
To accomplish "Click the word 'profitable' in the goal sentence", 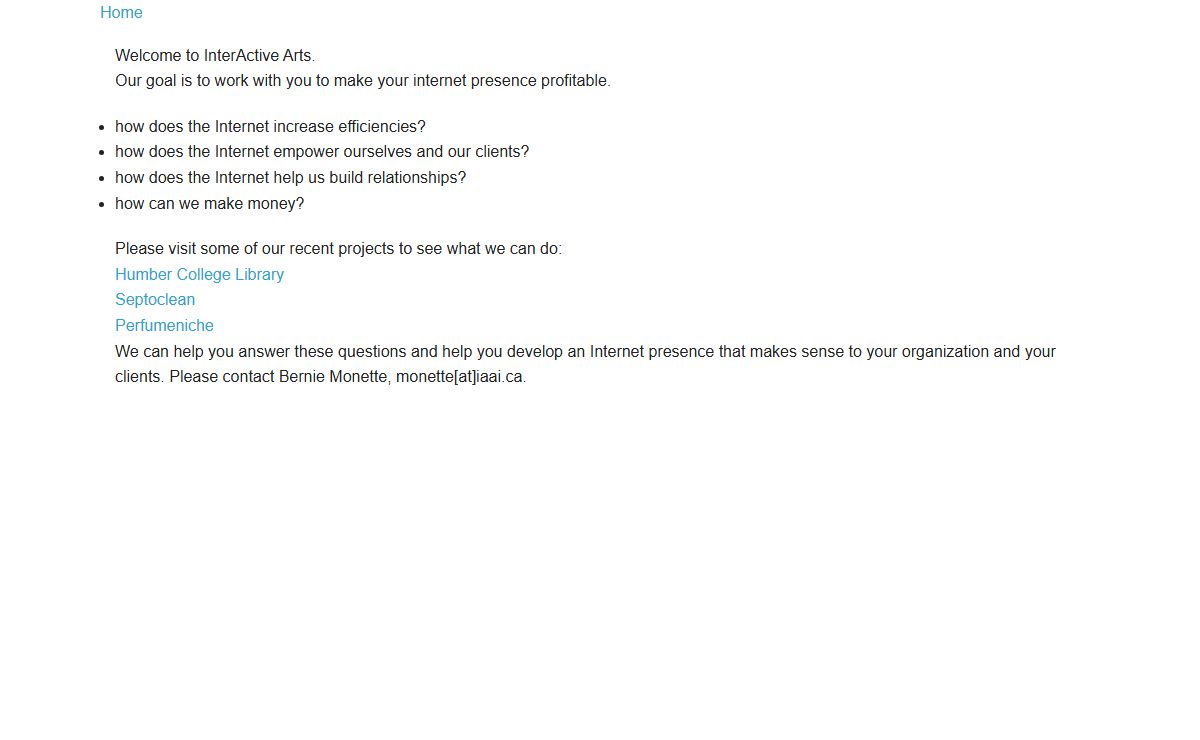I will pyautogui.click(x=575, y=81).
